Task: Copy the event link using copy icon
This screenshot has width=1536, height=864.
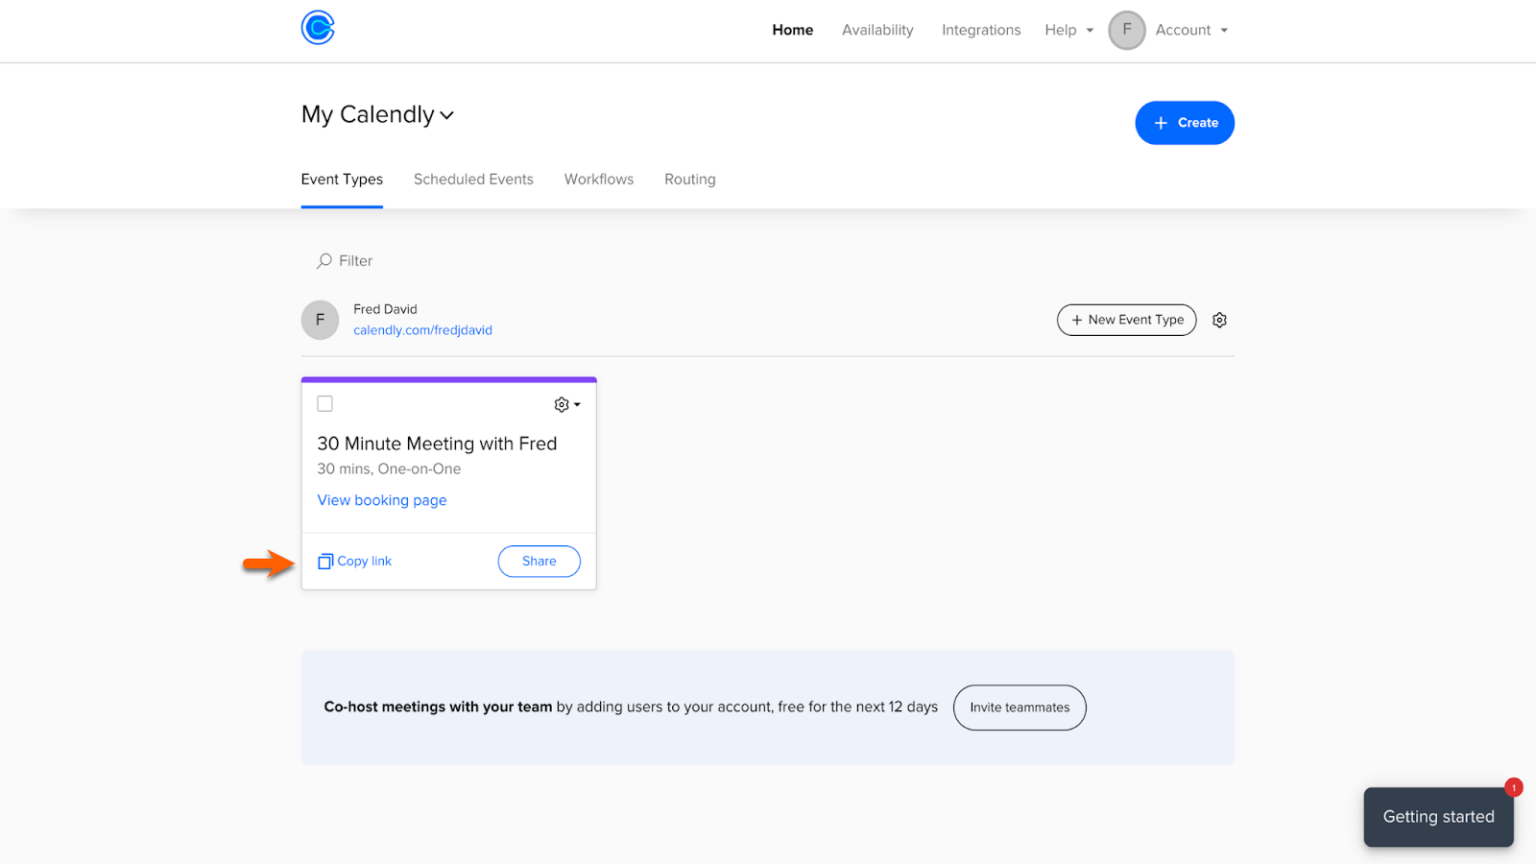Action: click(325, 561)
